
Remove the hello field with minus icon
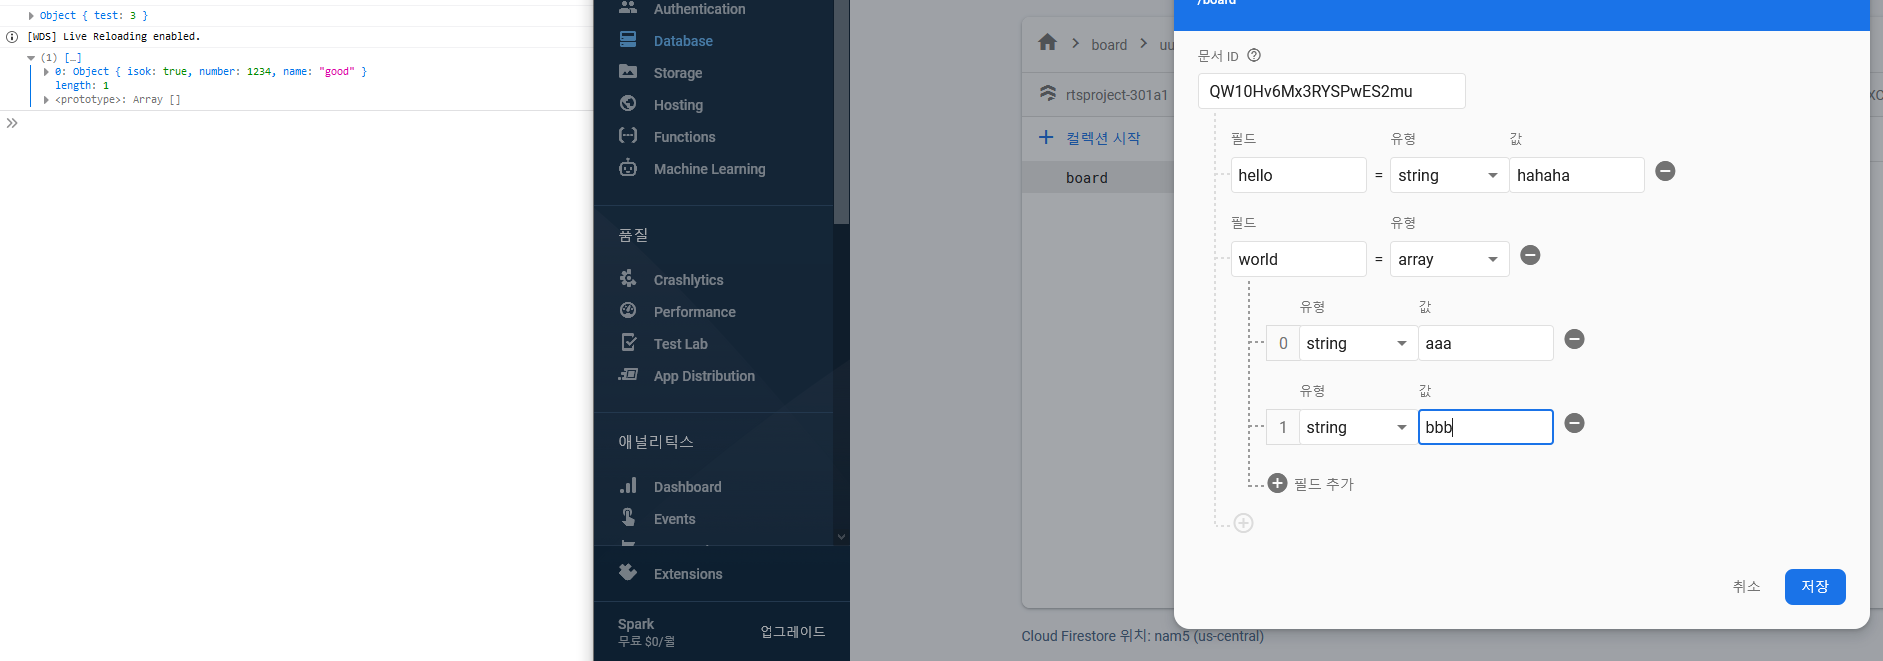click(1665, 171)
